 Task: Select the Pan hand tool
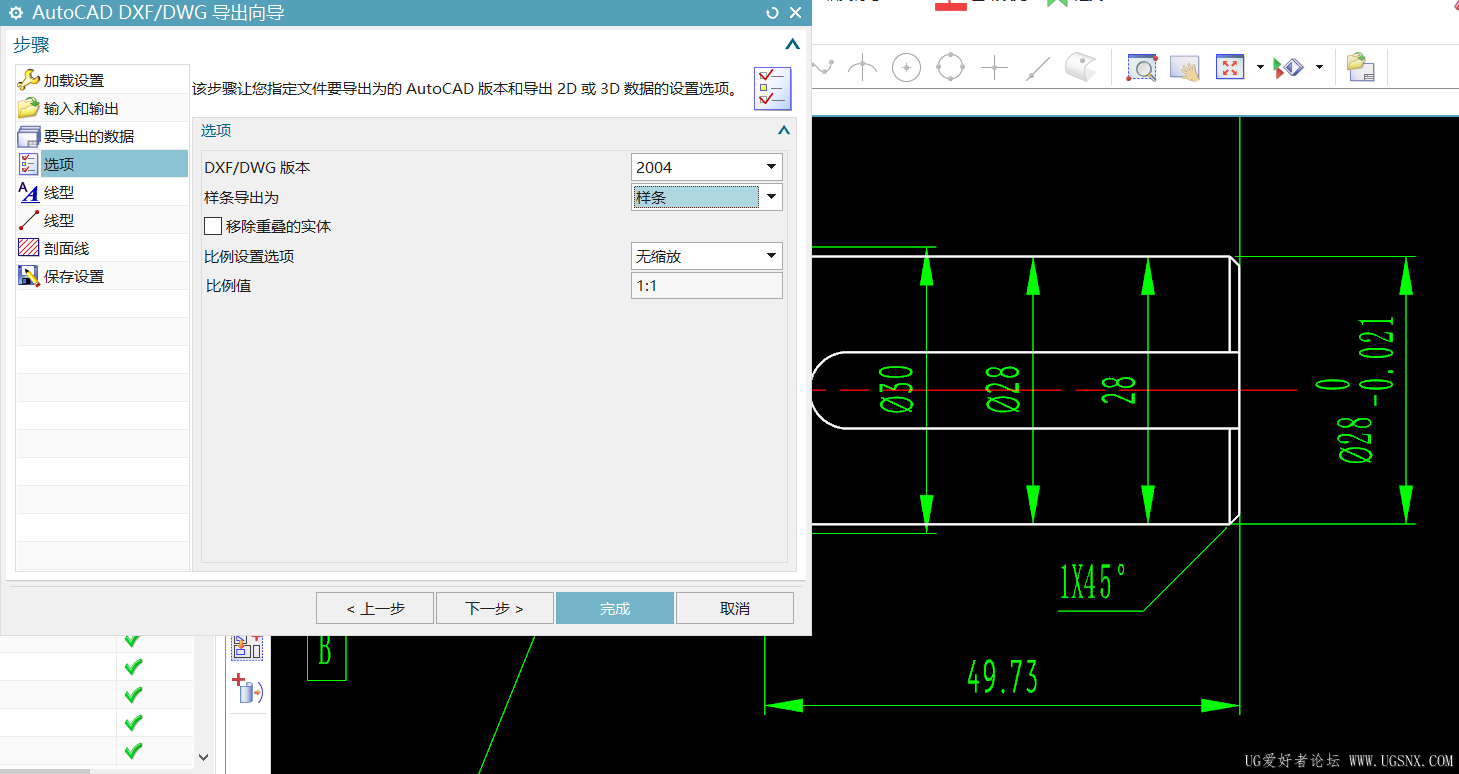coord(1185,67)
